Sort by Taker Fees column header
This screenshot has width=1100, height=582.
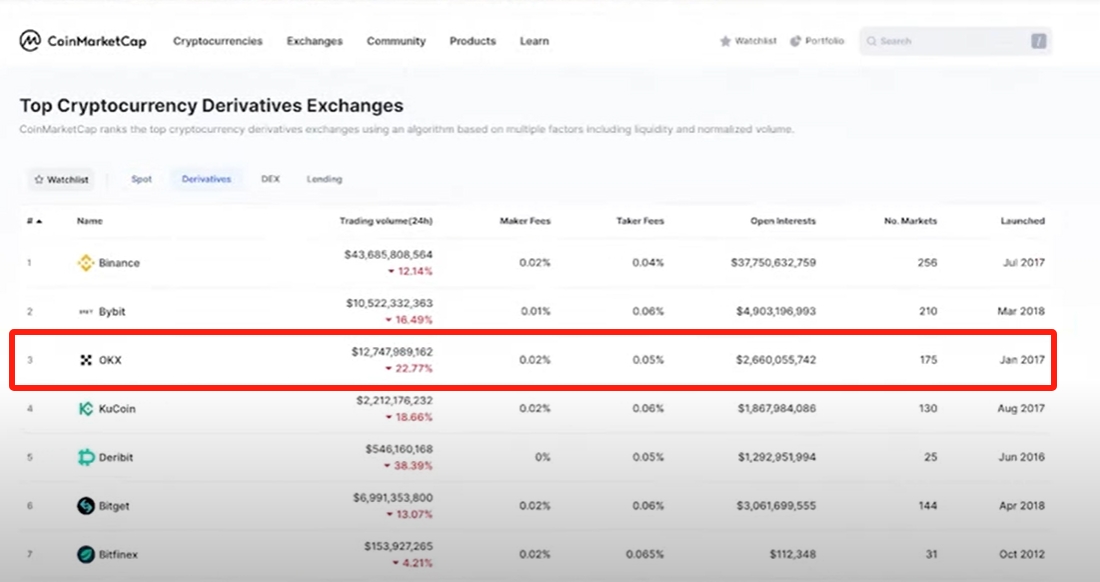point(640,221)
